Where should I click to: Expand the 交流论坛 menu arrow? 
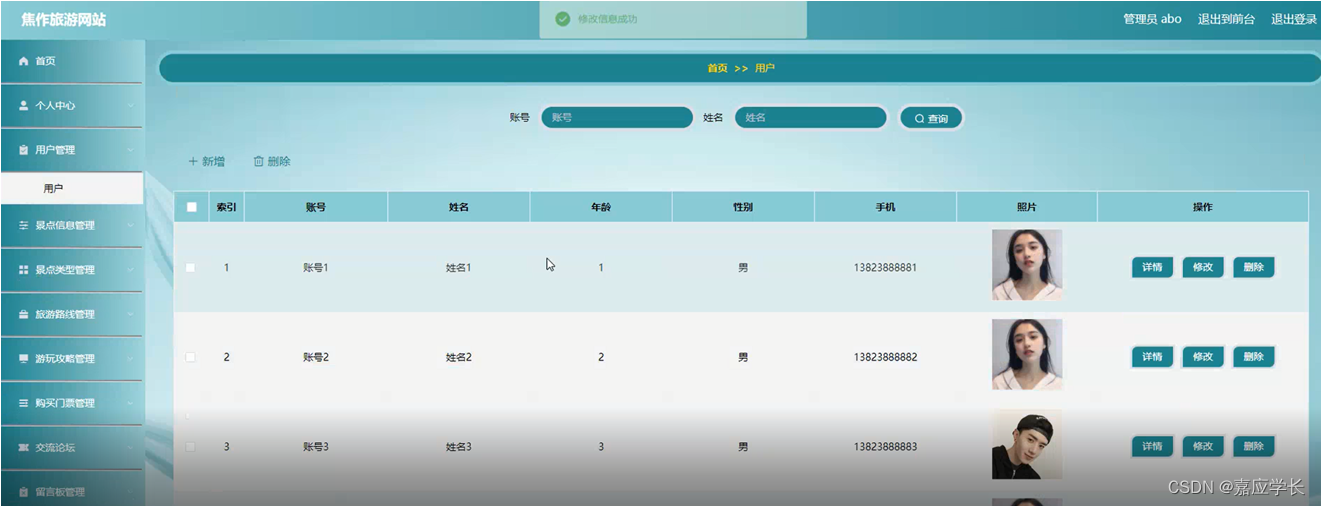(130, 448)
